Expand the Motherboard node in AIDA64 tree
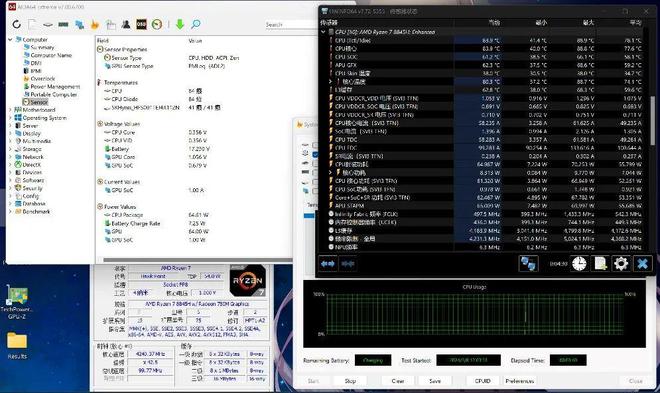 point(11,110)
